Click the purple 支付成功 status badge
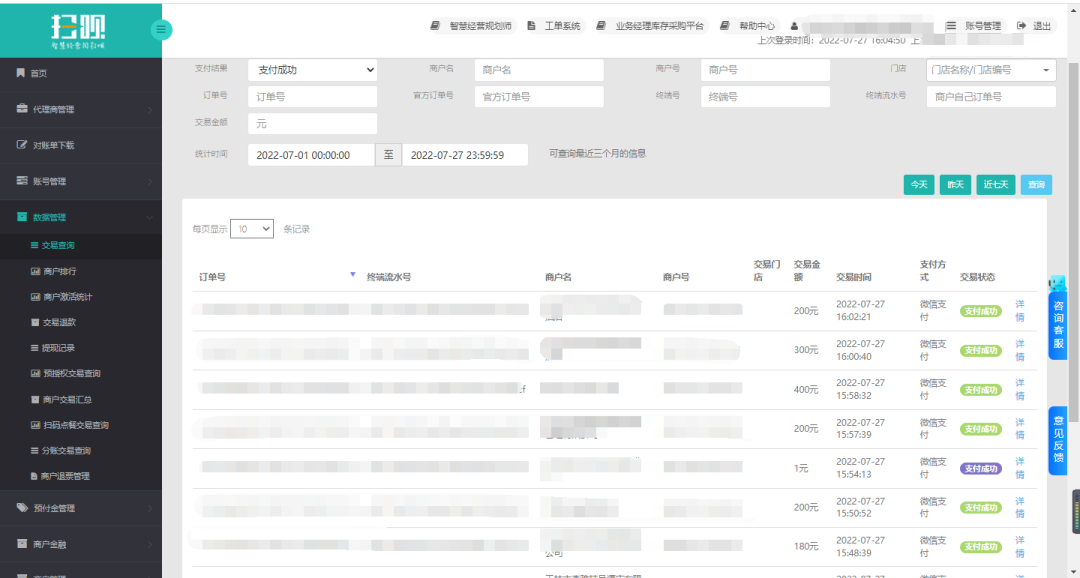 (x=981, y=468)
